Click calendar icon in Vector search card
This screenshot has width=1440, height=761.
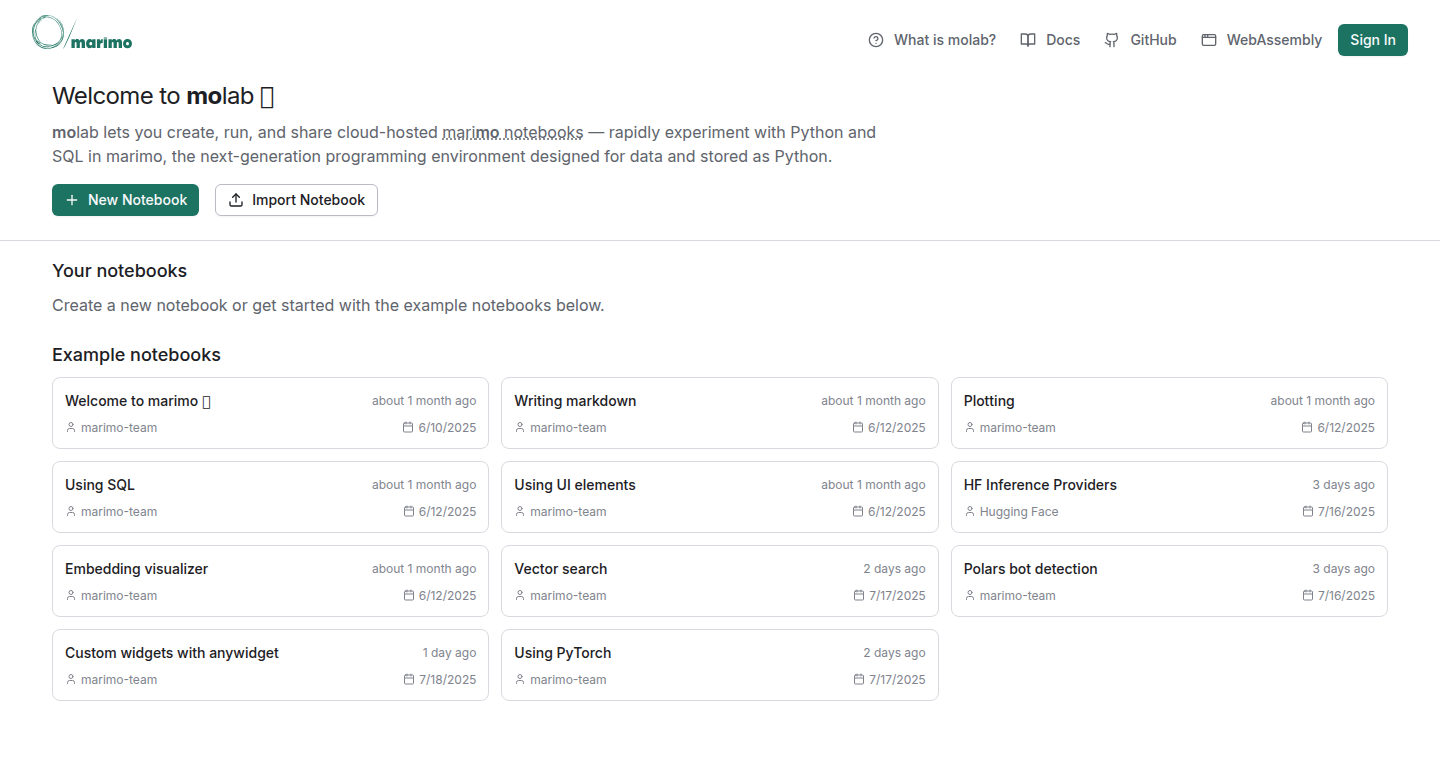pos(859,596)
